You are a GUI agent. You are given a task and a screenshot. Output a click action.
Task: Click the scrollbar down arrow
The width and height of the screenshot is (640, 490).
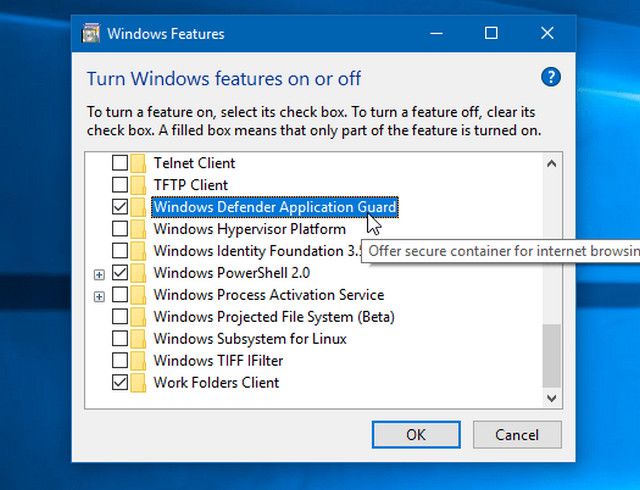(550, 397)
